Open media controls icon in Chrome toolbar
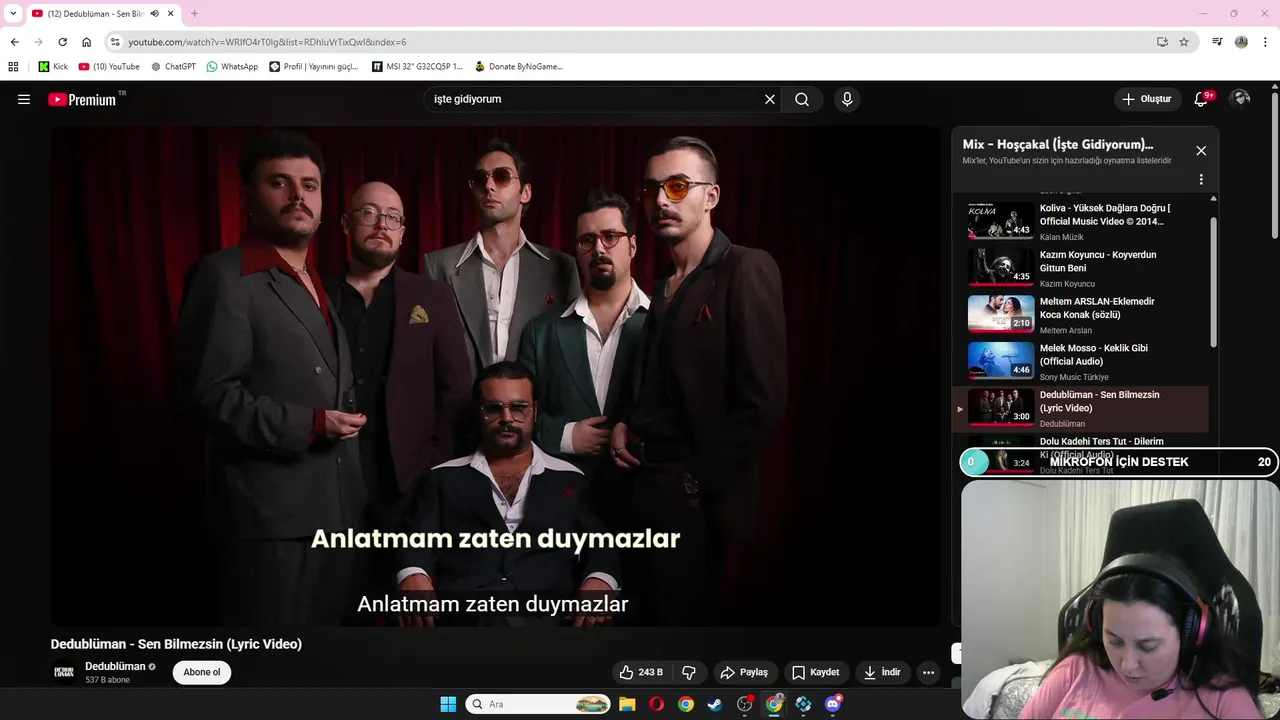 click(x=1217, y=42)
